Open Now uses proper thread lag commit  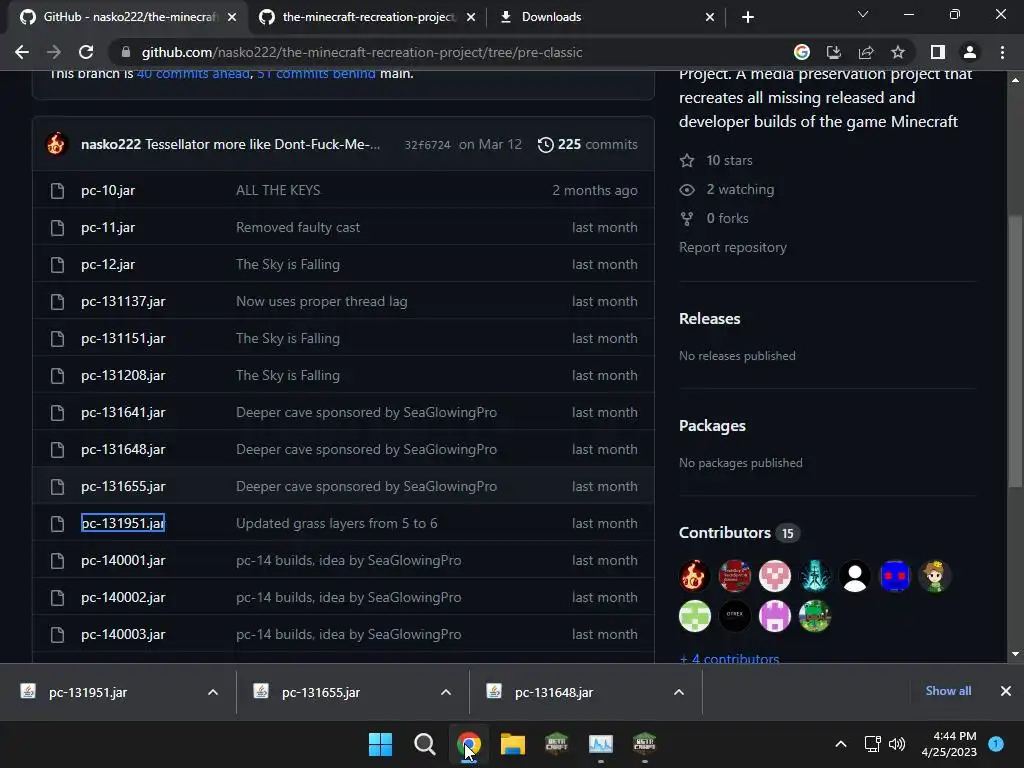click(x=321, y=301)
